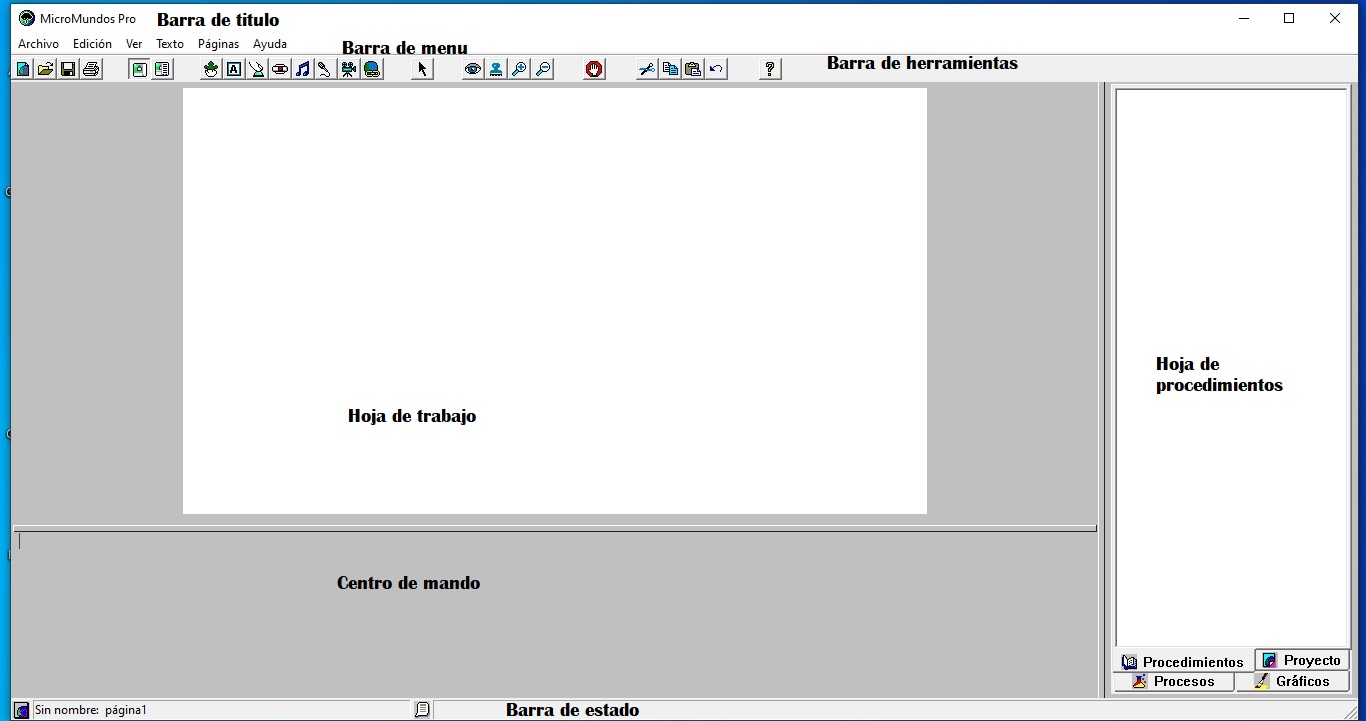Save the project using the floppy disk icon
This screenshot has height=721, width=1366.
point(68,69)
